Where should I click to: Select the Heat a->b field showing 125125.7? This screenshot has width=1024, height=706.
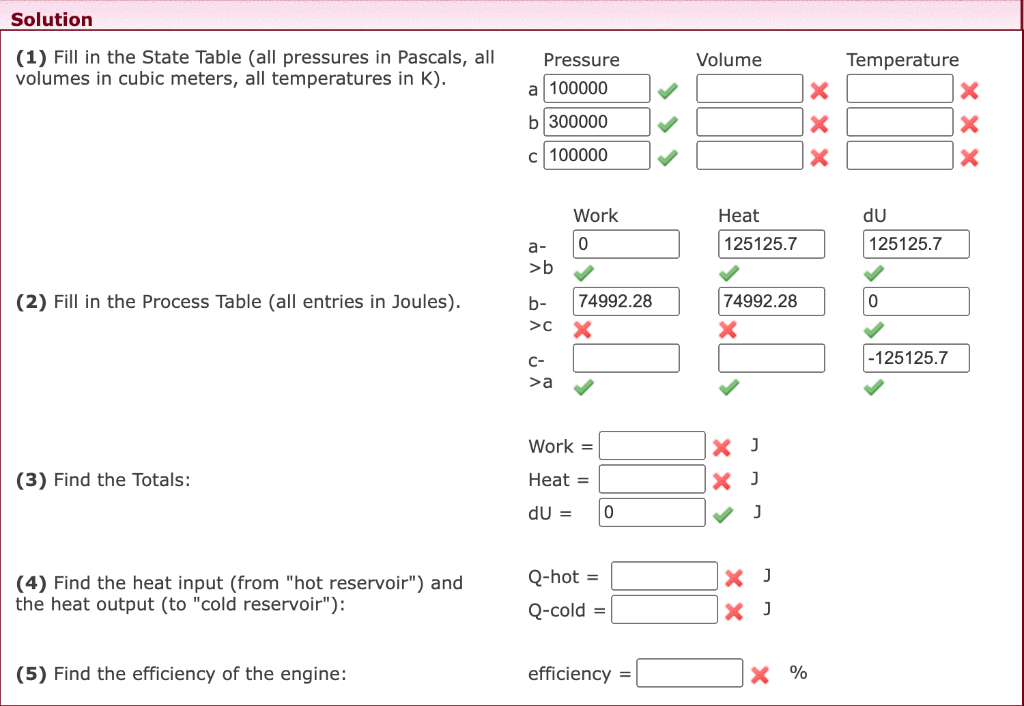tap(770, 244)
